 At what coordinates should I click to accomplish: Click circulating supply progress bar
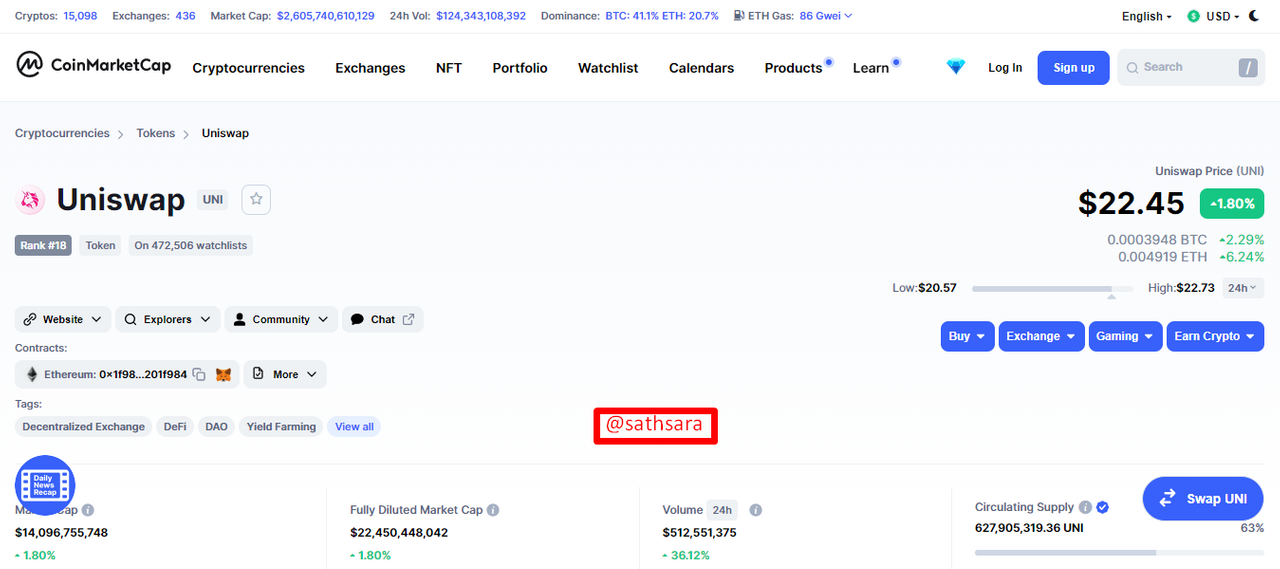pos(1119,552)
